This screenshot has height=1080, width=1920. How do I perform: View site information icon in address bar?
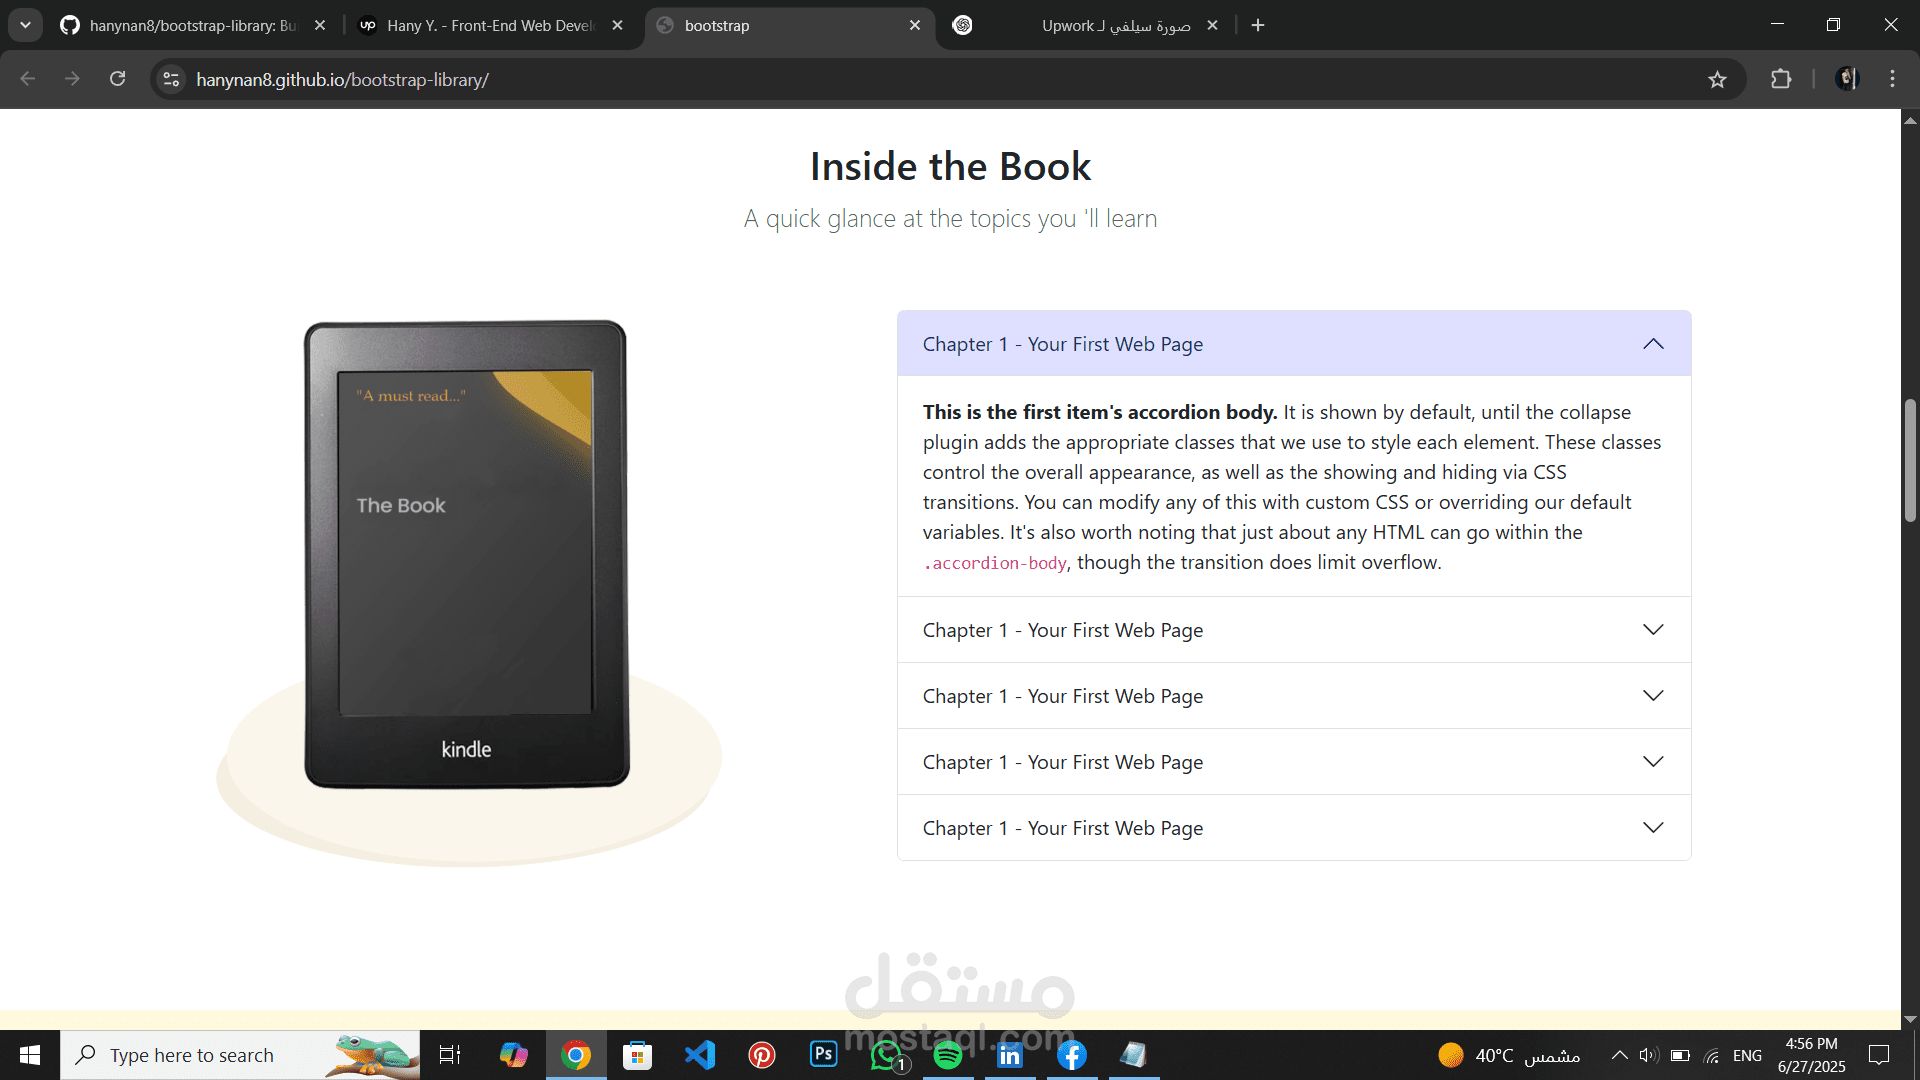[171, 79]
